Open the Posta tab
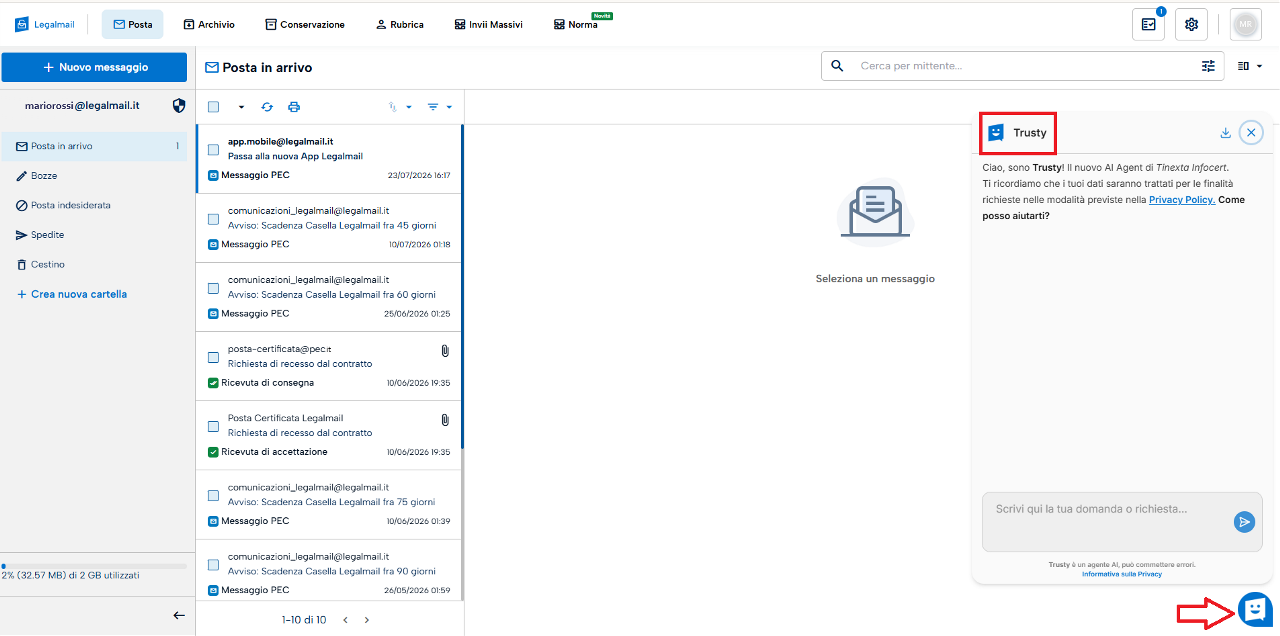This screenshot has width=1280, height=636. tap(132, 24)
